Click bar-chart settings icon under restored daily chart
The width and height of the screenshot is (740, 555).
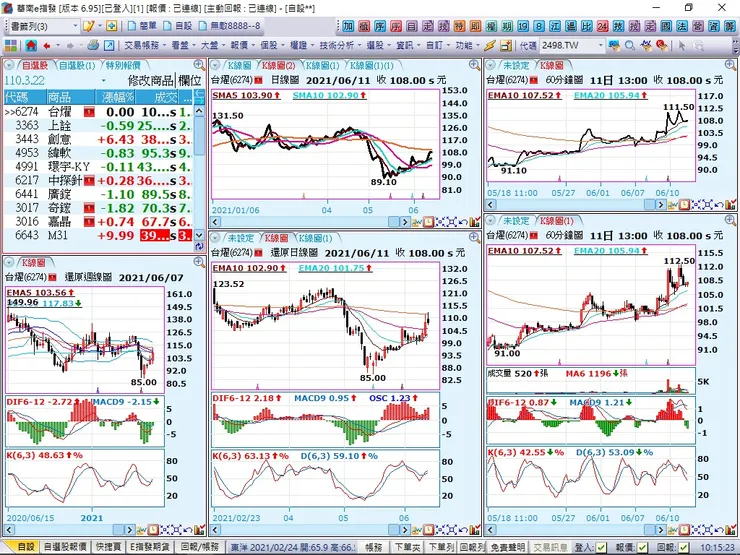coord(475,530)
